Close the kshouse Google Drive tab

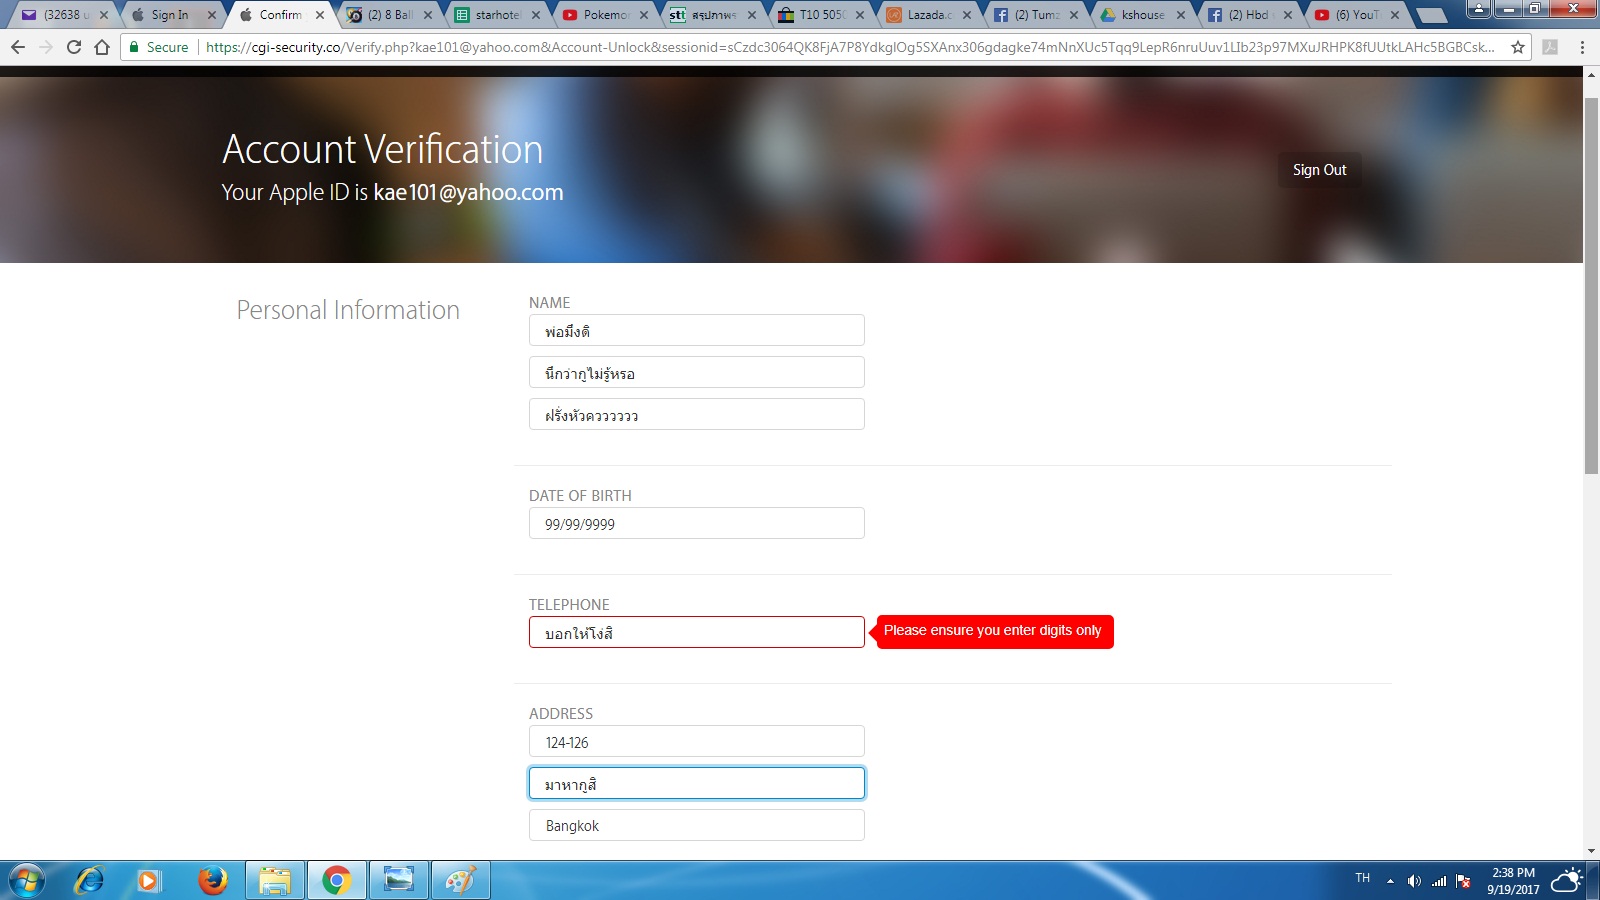[1181, 15]
